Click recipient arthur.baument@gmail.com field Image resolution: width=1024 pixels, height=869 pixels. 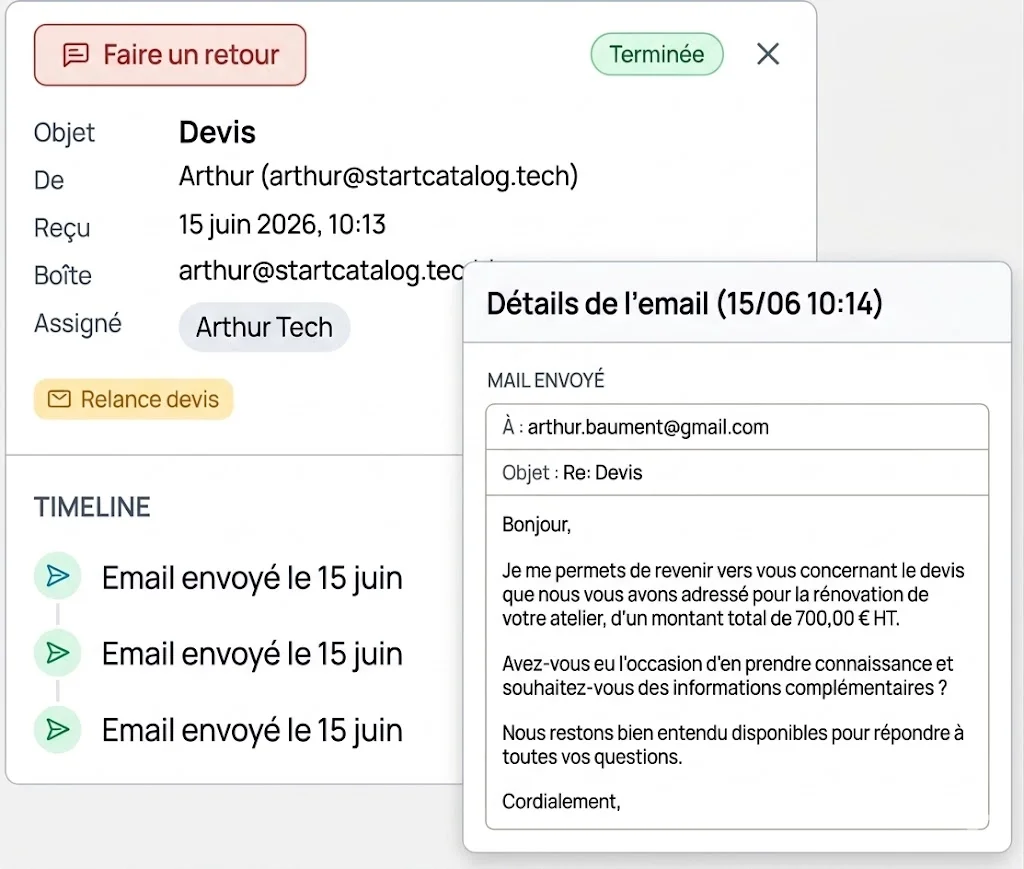coord(737,427)
